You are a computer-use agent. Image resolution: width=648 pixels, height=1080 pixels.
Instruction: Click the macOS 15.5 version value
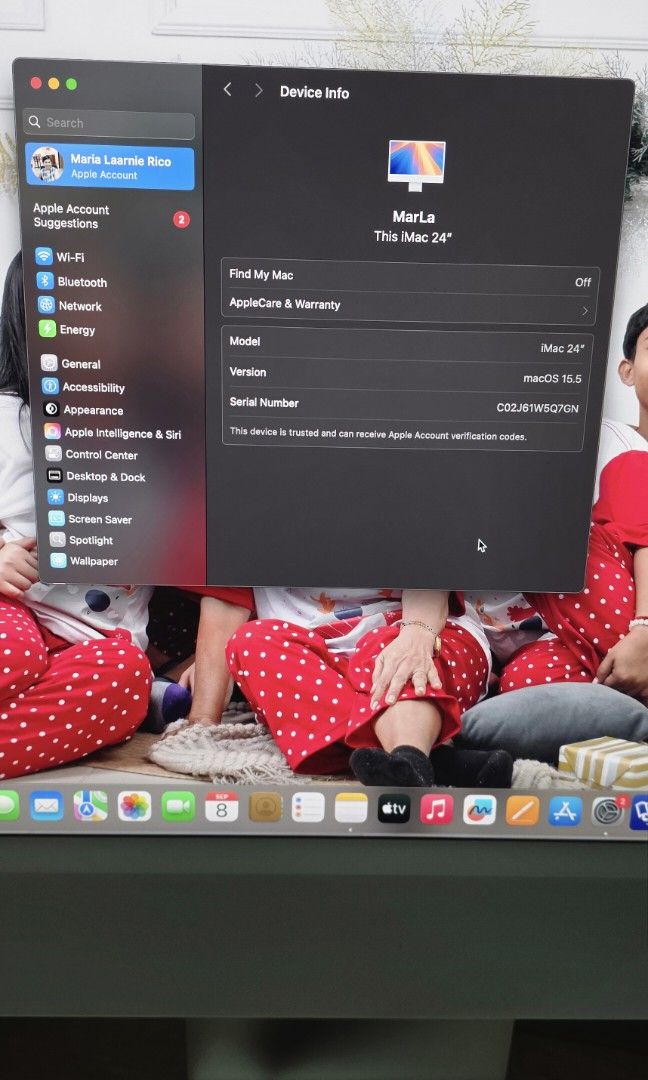552,378
